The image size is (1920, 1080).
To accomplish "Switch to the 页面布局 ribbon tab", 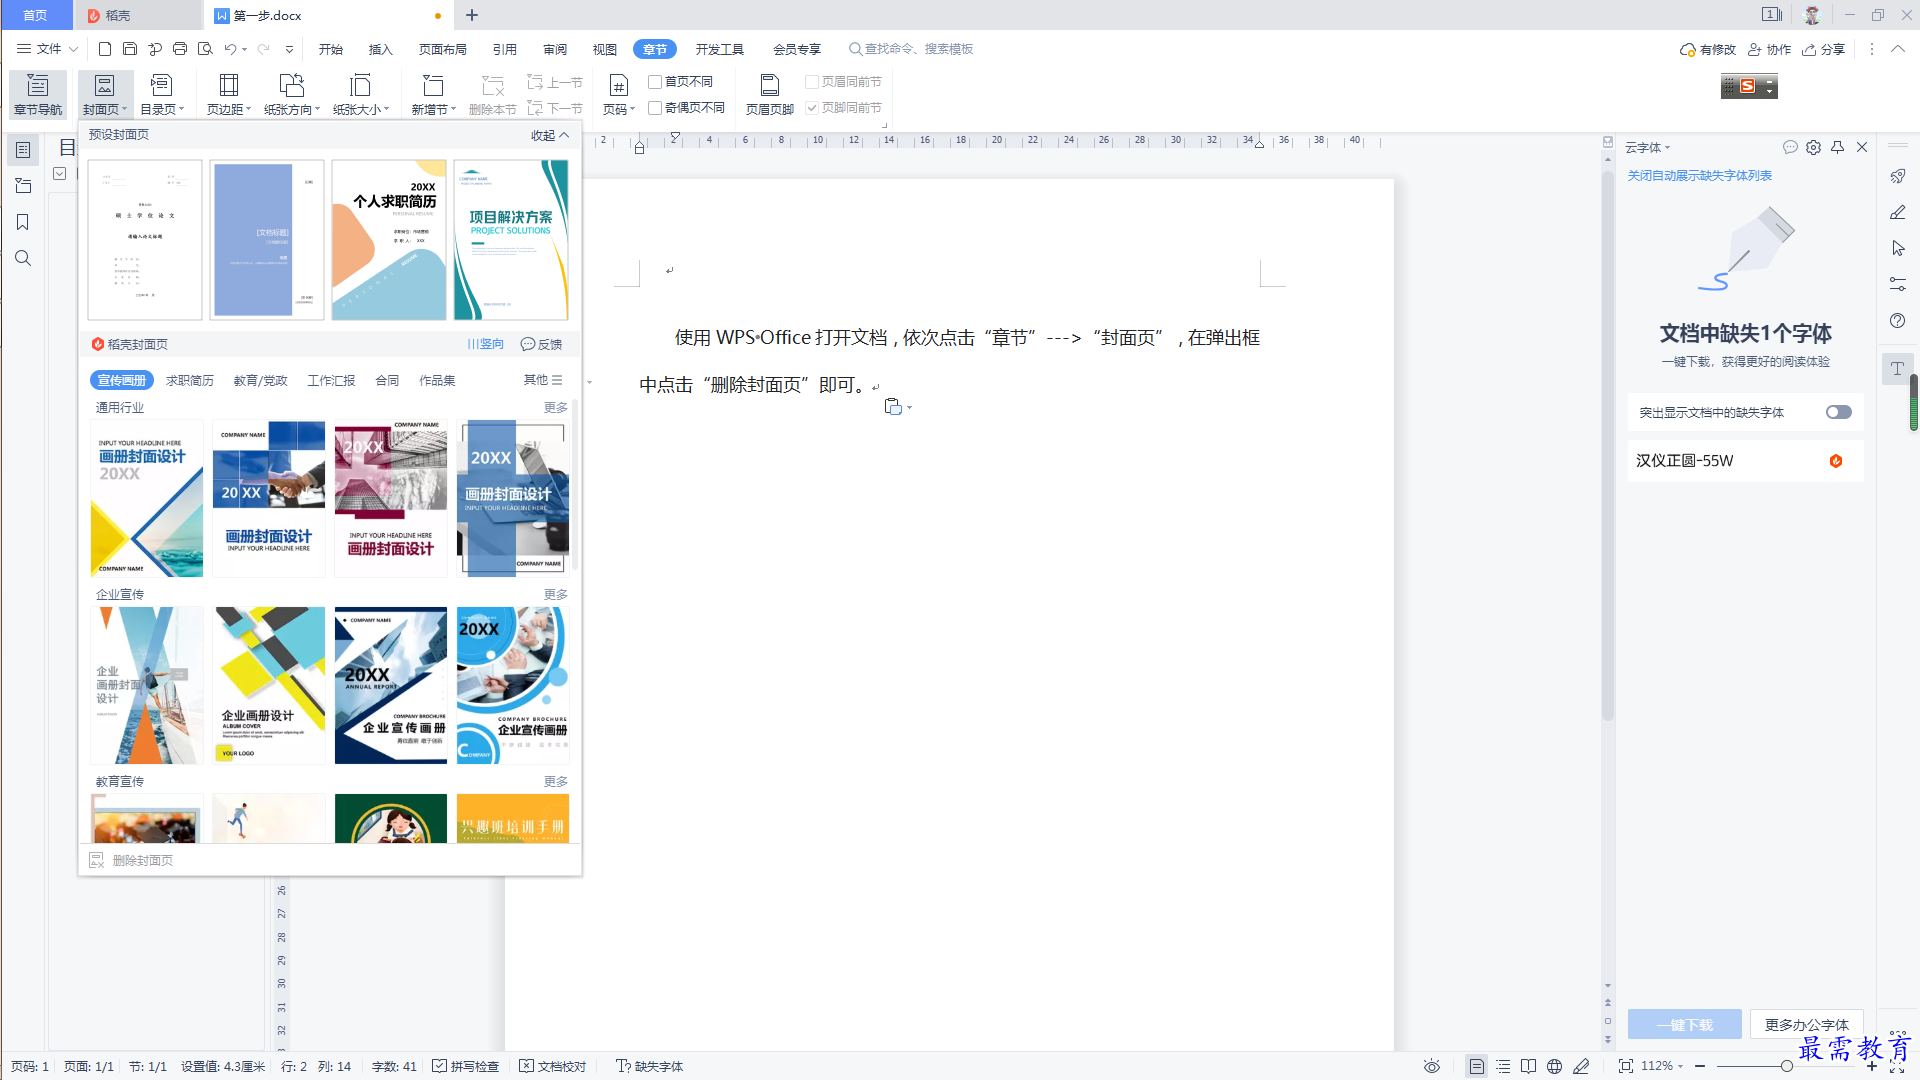I will tap(442, 49).
